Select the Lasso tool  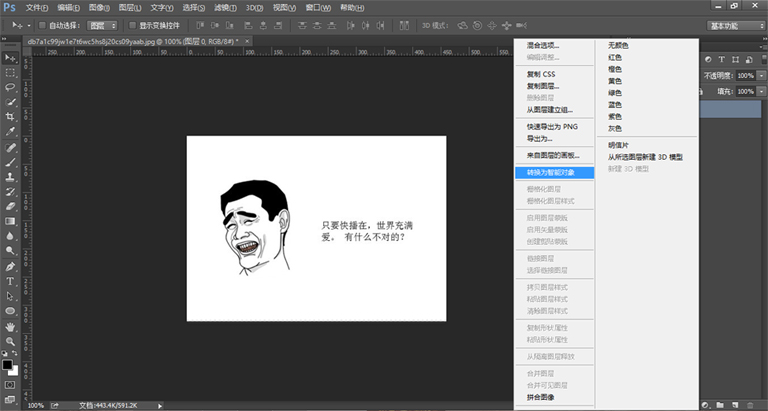tap(10, 87)
